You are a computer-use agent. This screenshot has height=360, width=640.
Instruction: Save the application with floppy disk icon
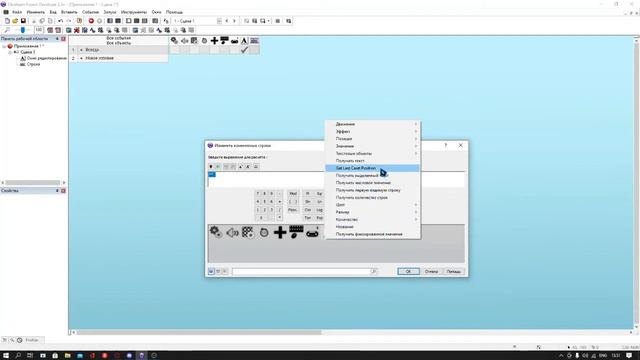23,21
